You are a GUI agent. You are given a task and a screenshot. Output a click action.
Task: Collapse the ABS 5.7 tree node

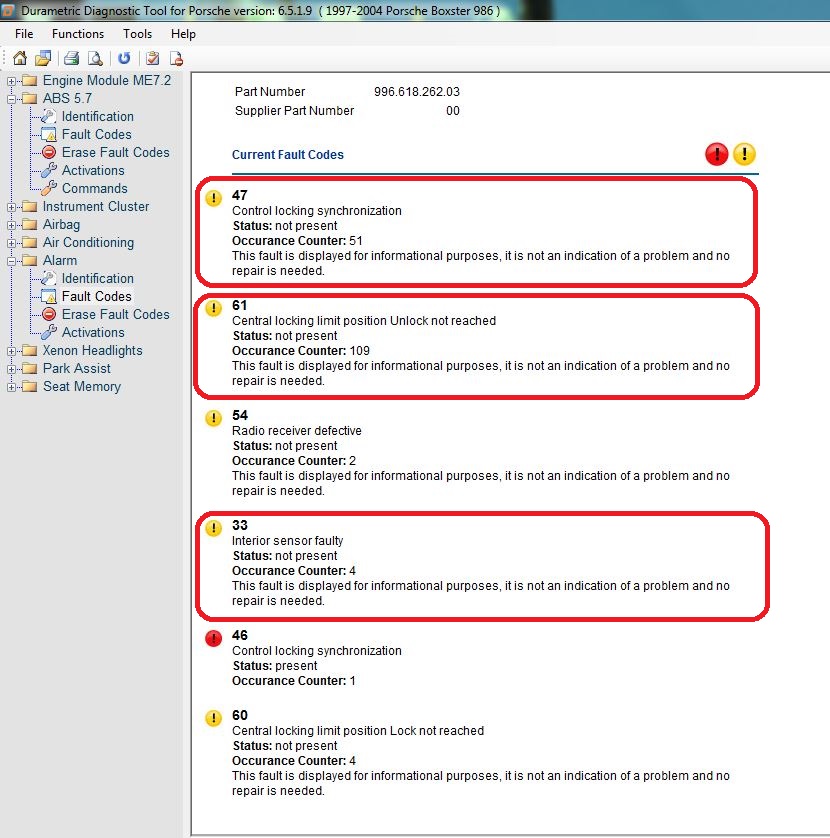(x=11, y=99)
